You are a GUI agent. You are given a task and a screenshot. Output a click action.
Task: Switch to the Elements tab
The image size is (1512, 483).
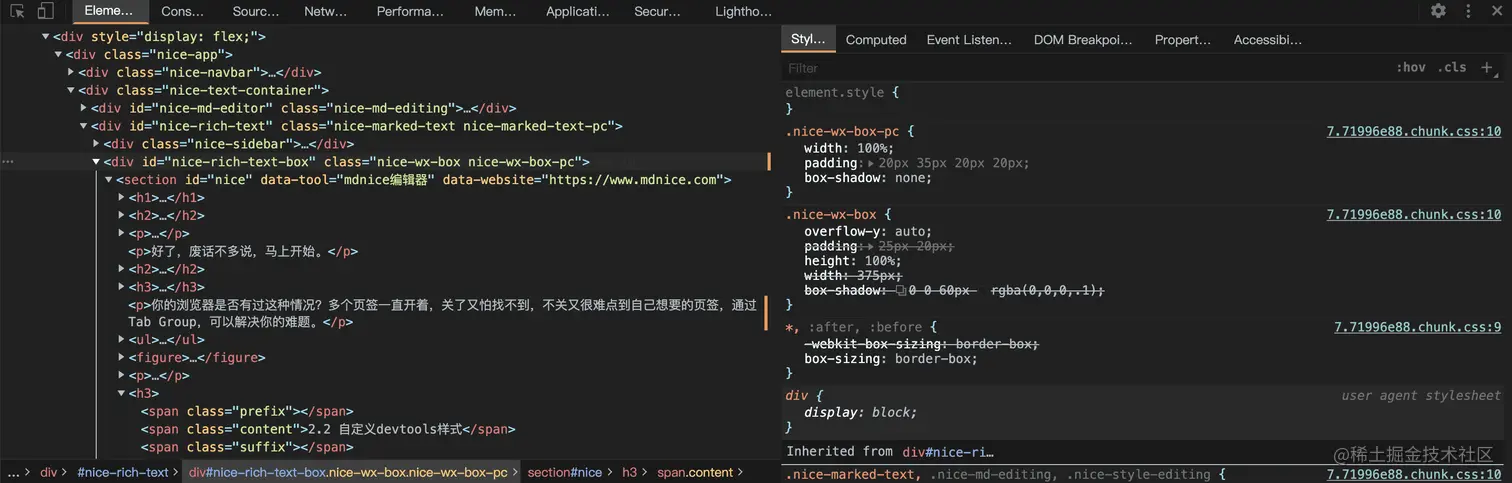click(x=110, y=11)
